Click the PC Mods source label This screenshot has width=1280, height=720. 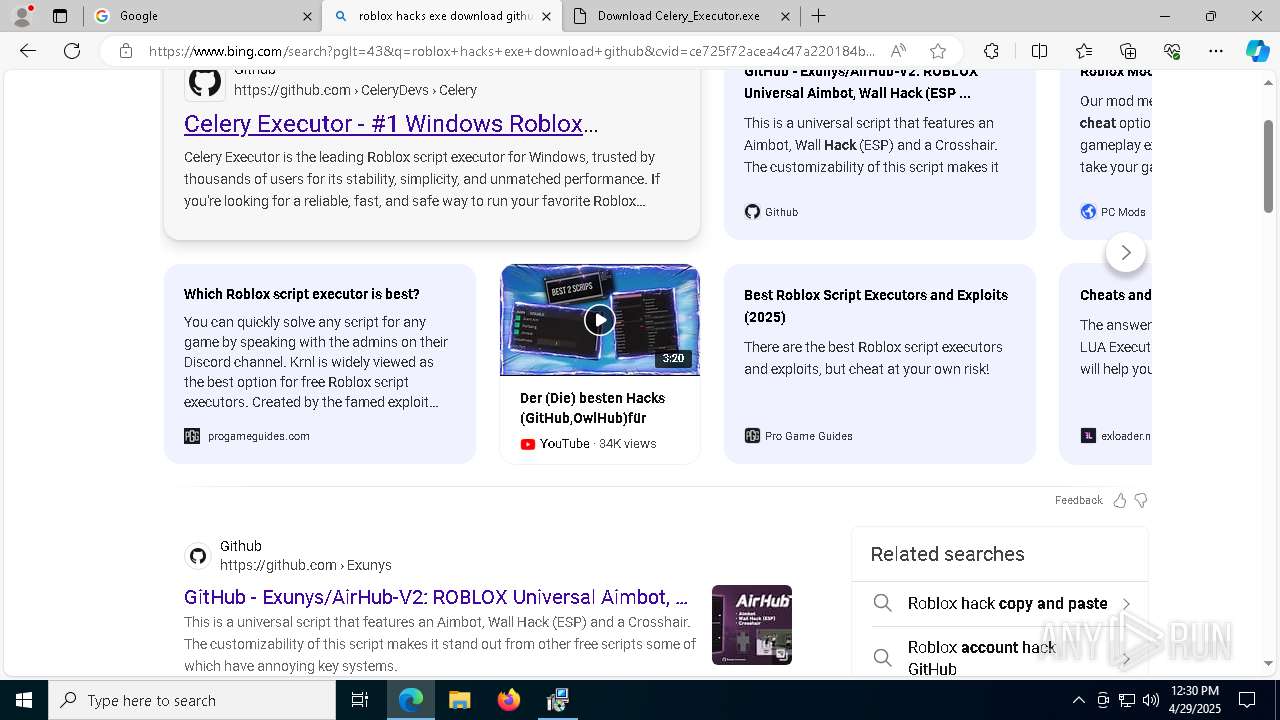pos(1113,212)
